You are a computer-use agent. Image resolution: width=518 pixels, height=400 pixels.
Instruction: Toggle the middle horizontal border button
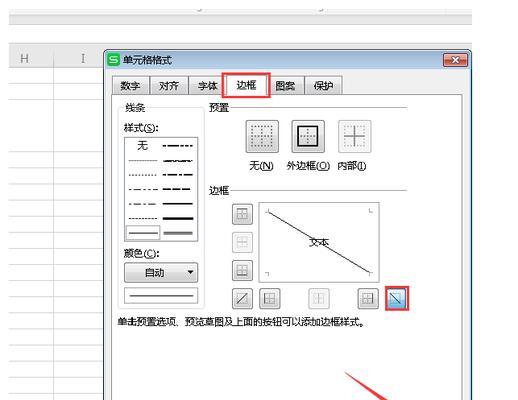[242, 242]
